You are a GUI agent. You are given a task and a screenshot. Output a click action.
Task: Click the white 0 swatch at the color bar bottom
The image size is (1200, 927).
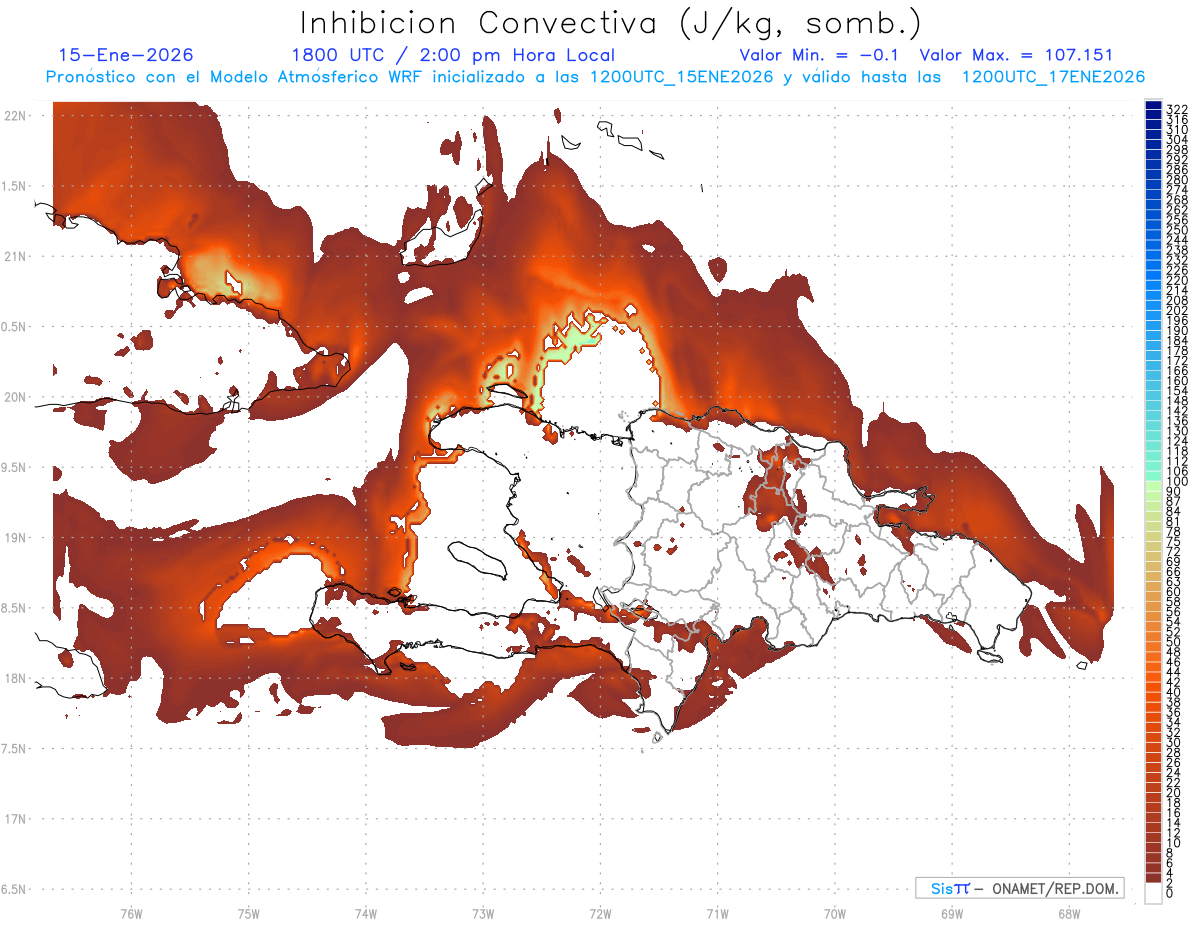point(1153,892)
